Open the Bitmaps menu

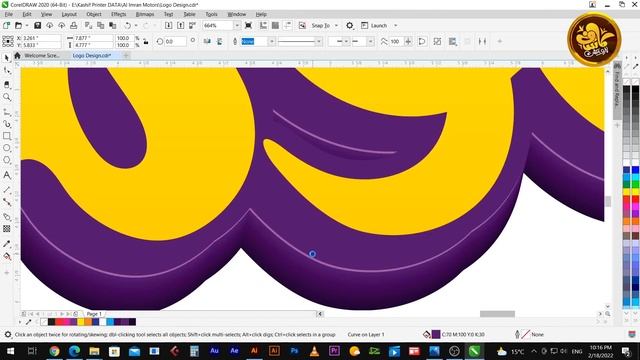[145, 14]
